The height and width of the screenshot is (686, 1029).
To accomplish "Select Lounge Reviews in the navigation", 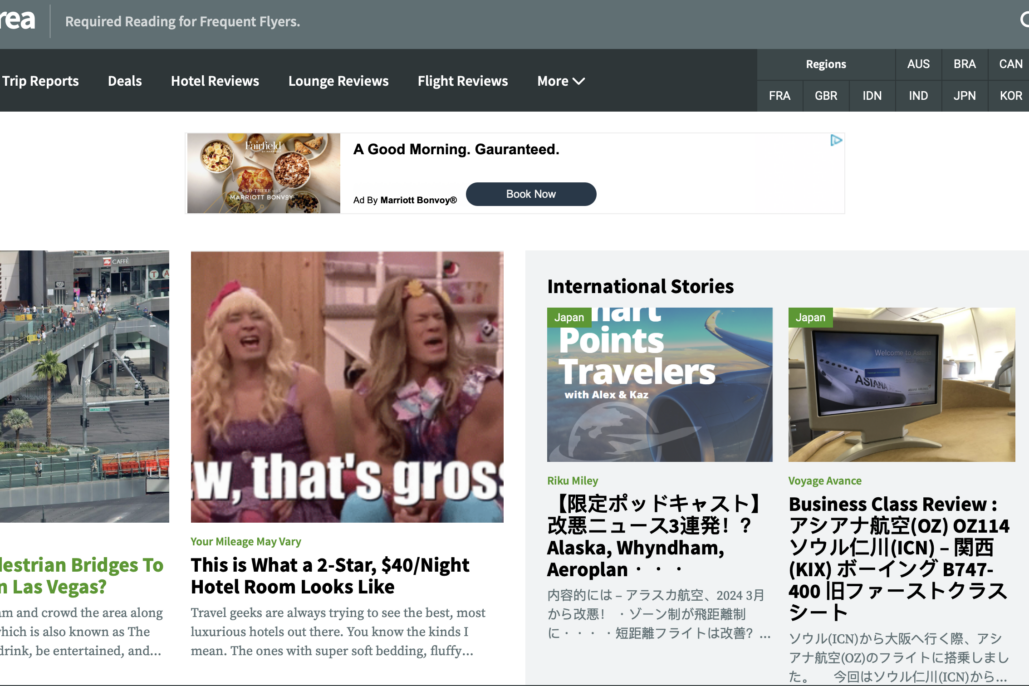I will click(x=338, y=81).
